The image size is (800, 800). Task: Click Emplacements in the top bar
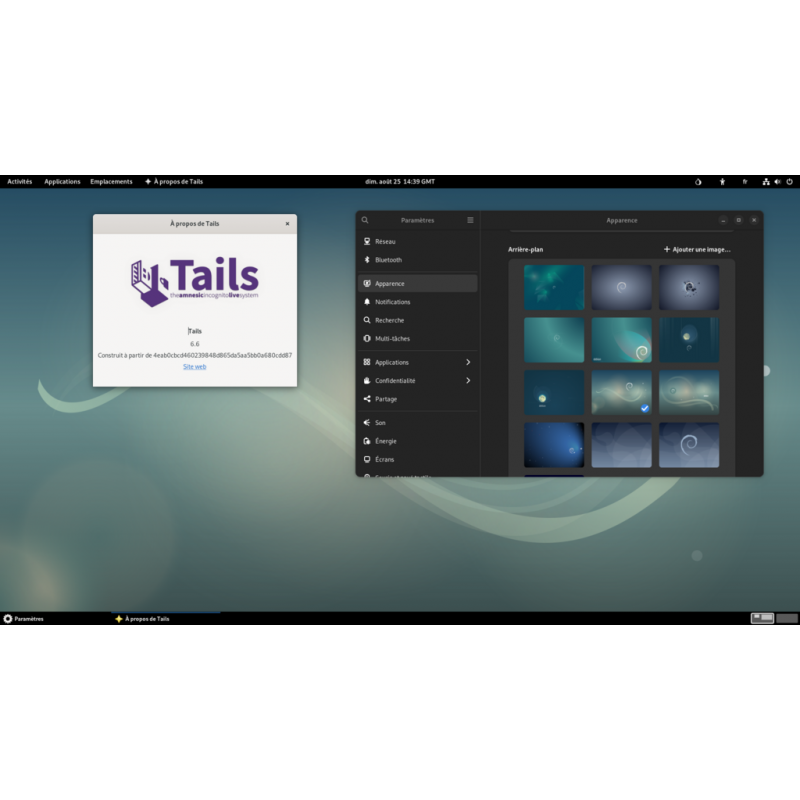click(111, 181)
